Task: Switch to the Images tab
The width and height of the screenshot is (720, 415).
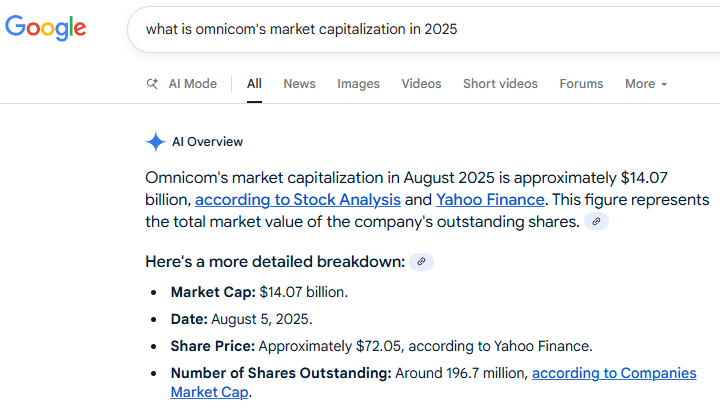Action: pos(358,84)
